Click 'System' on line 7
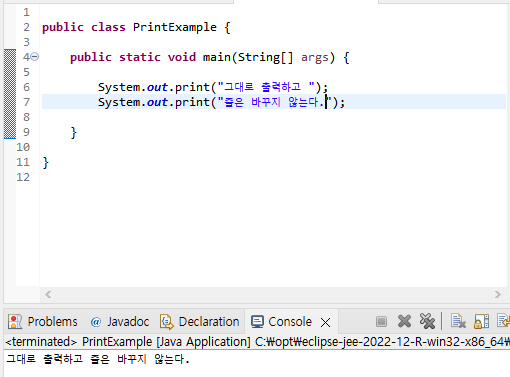 coord(119,102)
